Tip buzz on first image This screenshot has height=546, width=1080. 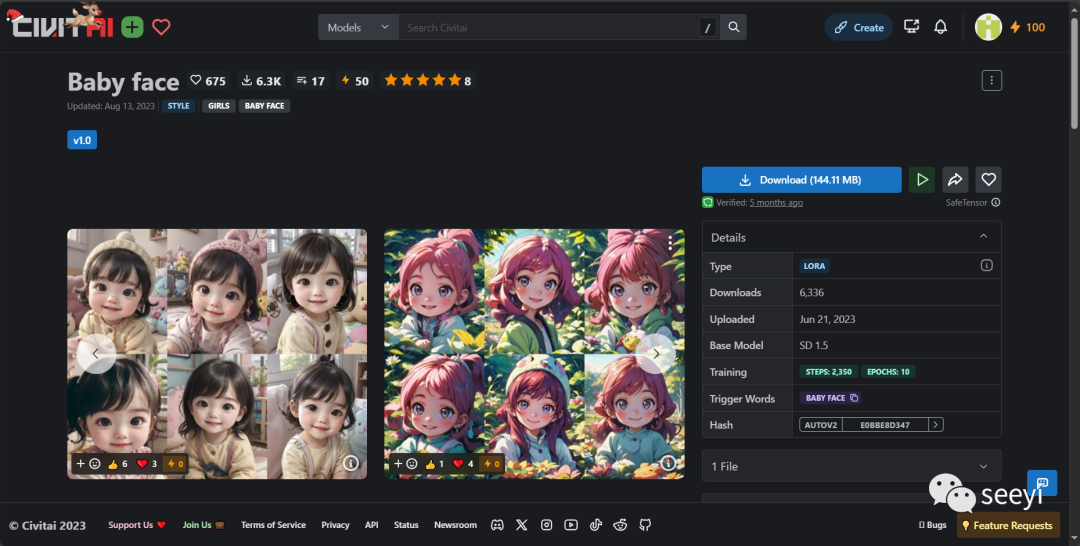[x=175, y=463]
